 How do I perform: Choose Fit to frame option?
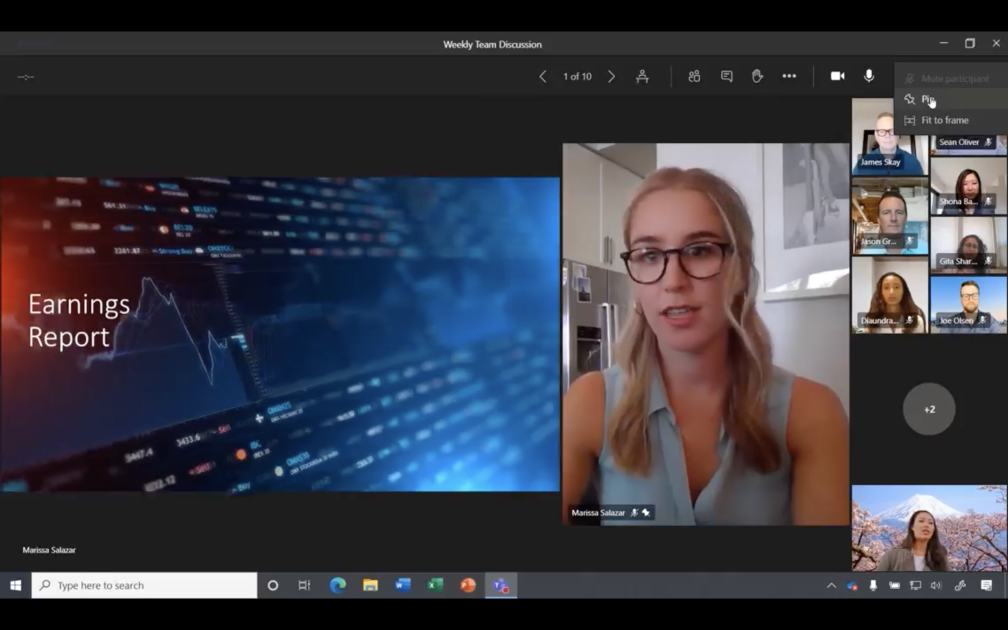click(944, 120)
